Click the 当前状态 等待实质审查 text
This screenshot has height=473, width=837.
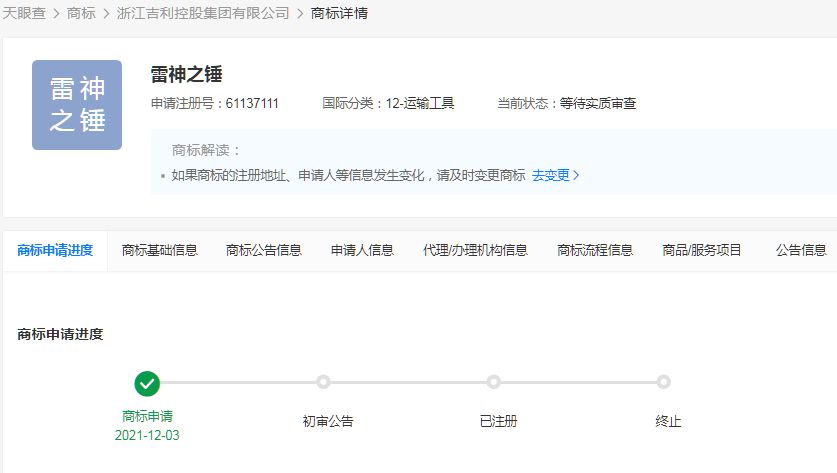click(566, 103)
